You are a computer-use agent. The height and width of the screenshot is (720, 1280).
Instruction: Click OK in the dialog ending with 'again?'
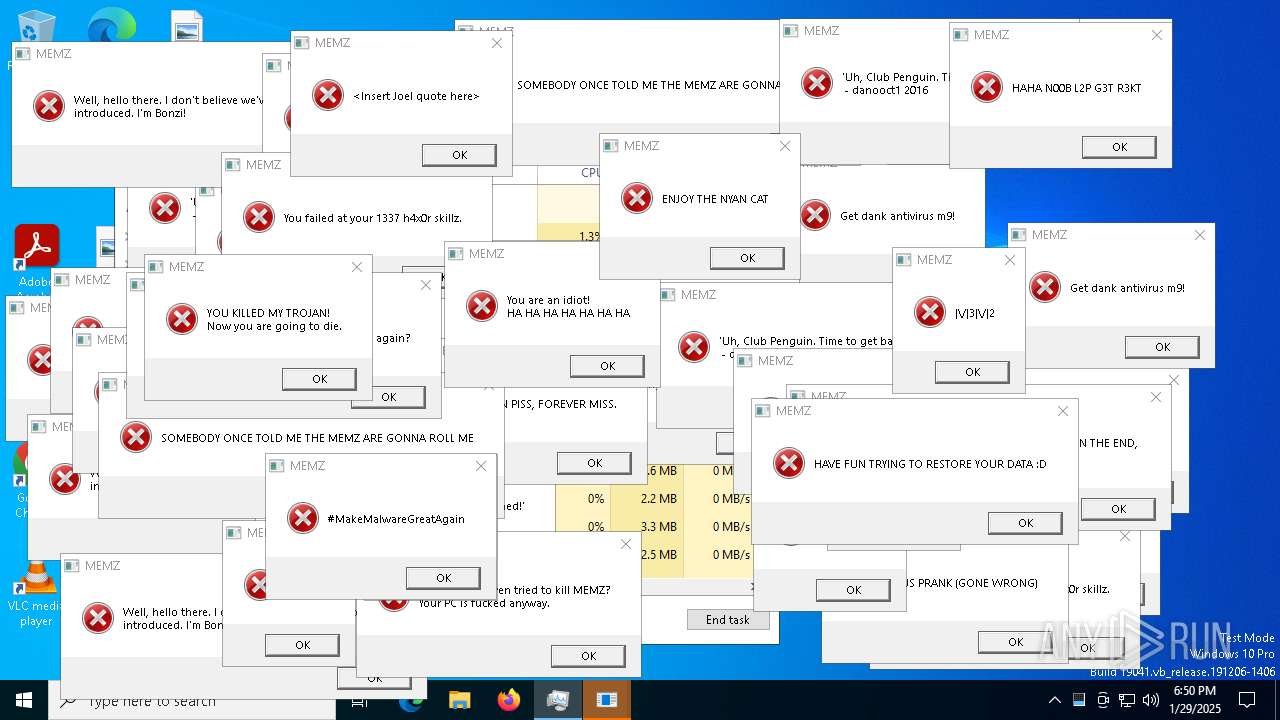click(x=388, y=397)
